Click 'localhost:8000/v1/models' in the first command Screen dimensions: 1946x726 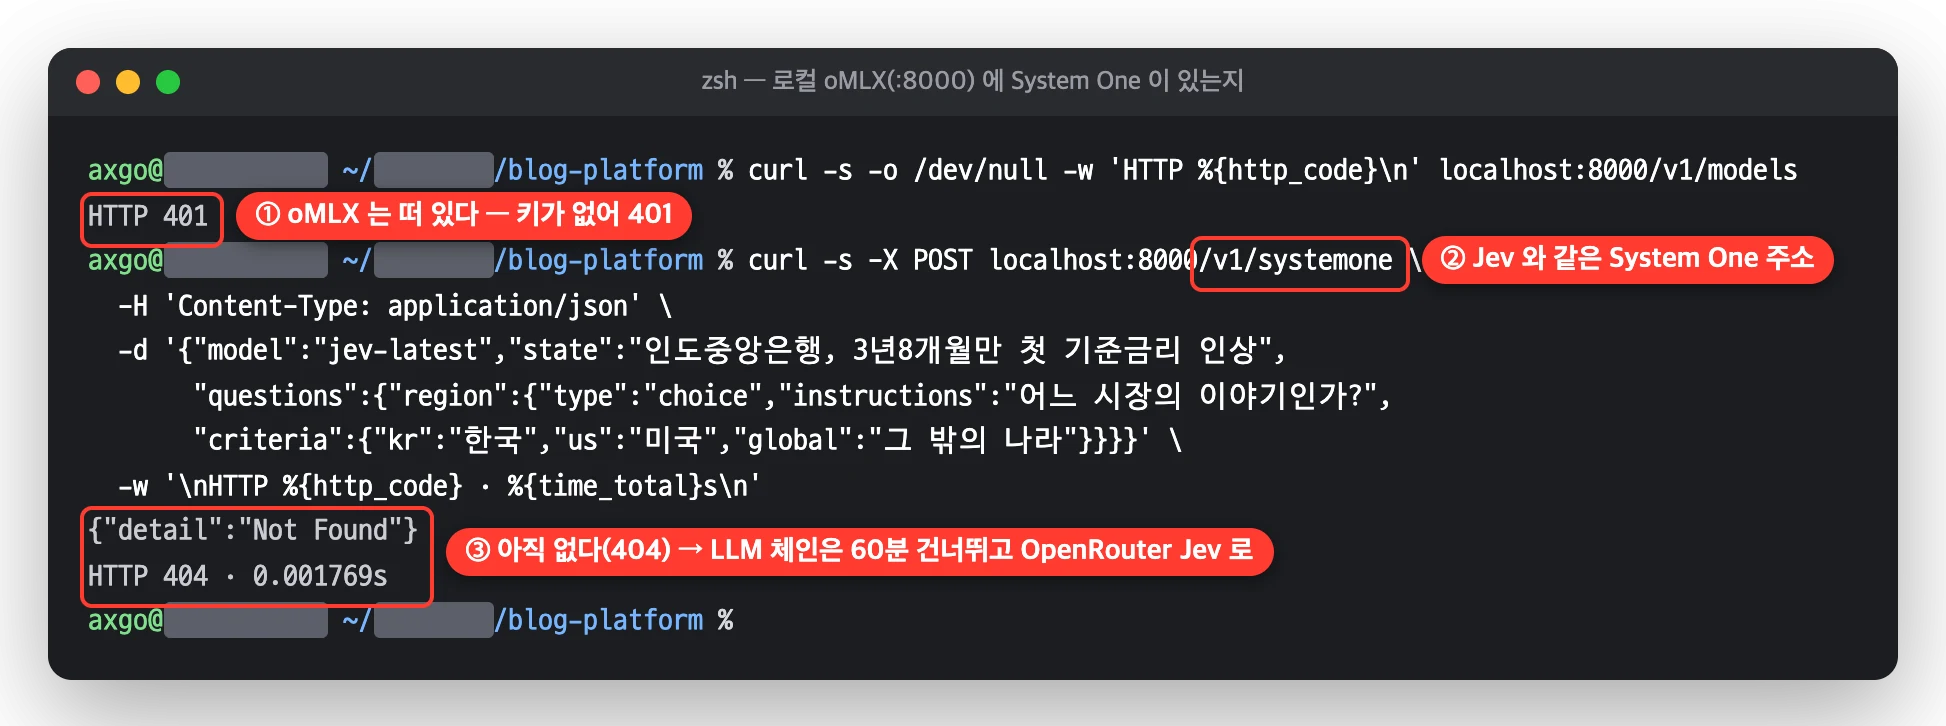click(x=1618, y=170)
